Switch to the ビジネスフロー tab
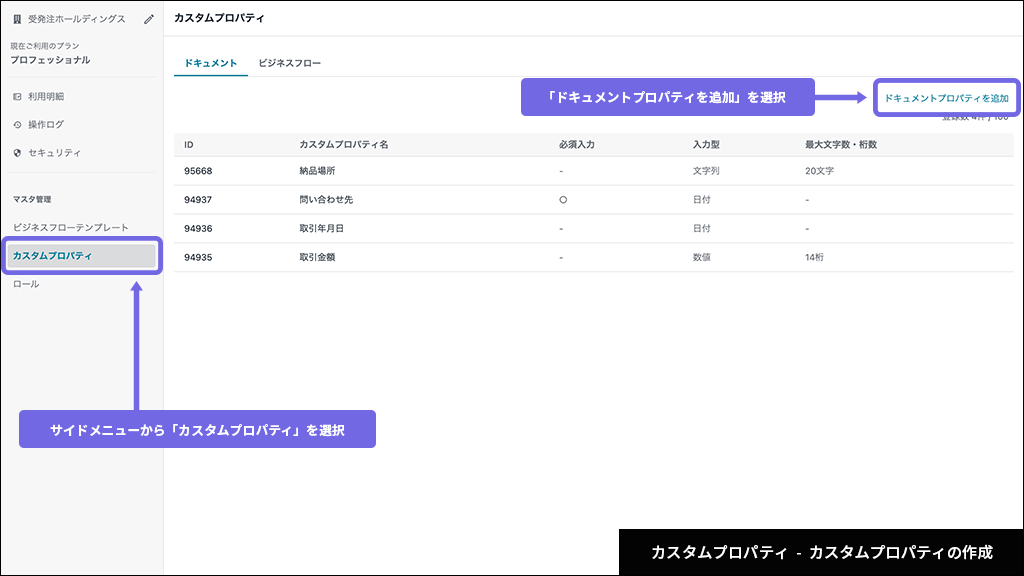 (x=289, y=63)
